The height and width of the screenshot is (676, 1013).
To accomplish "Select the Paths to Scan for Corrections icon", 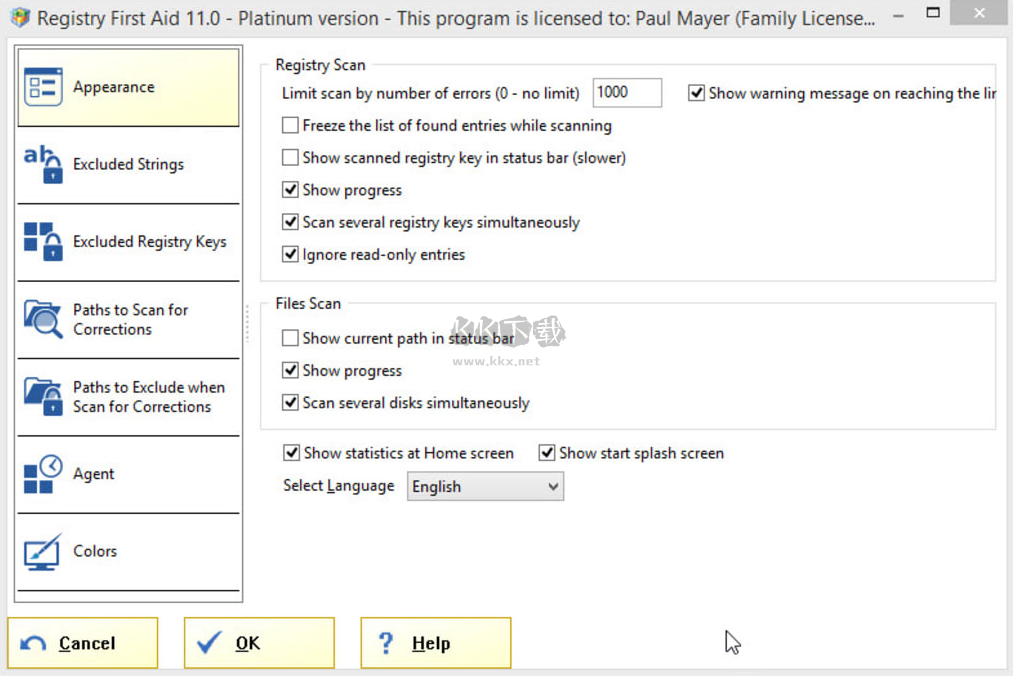I will click(44, 319).
